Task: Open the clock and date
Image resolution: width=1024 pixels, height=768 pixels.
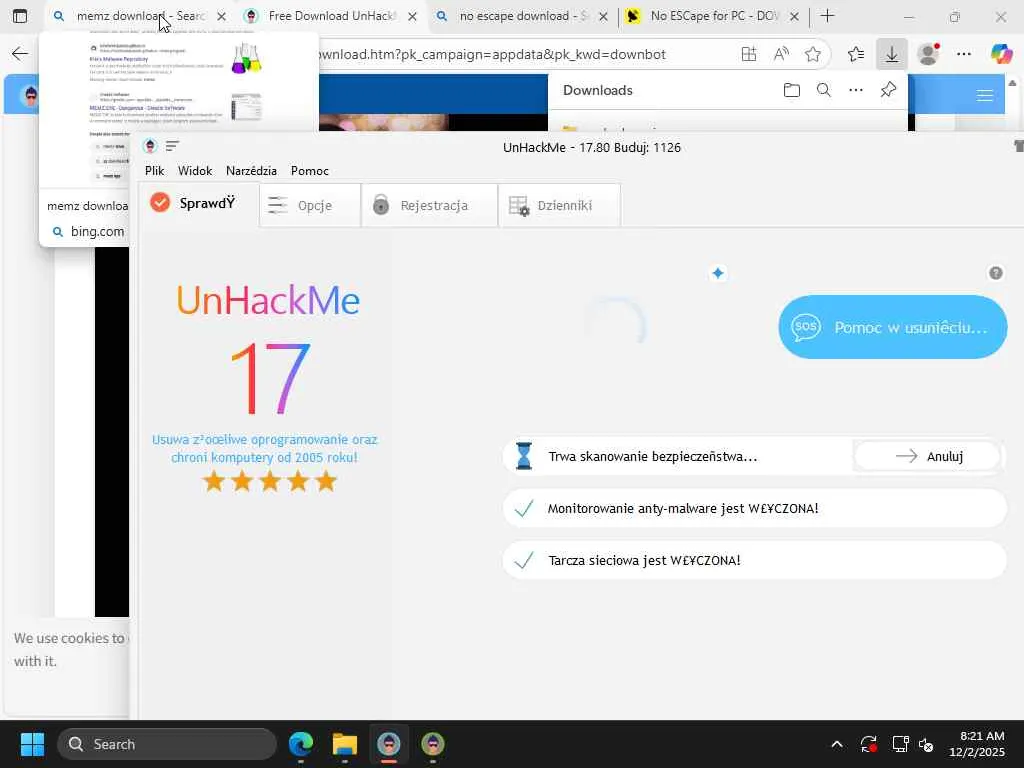Action: pyautogui.click(x=977, y=744)
